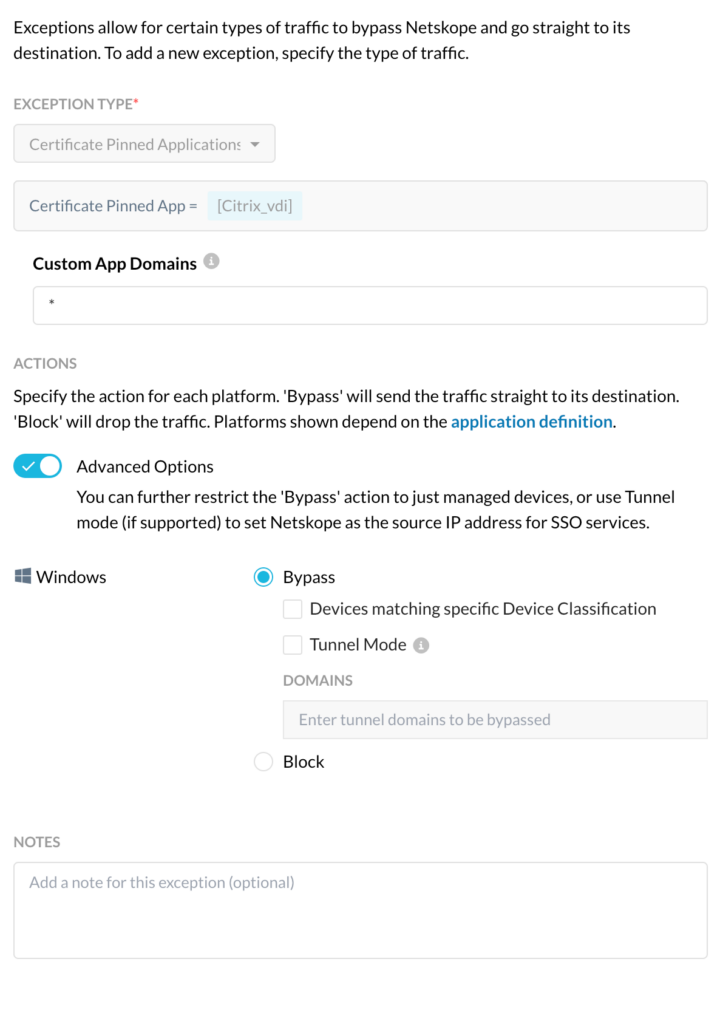Select the Bypass action
The image size is (720, 1024).
(x=262, y=576)
